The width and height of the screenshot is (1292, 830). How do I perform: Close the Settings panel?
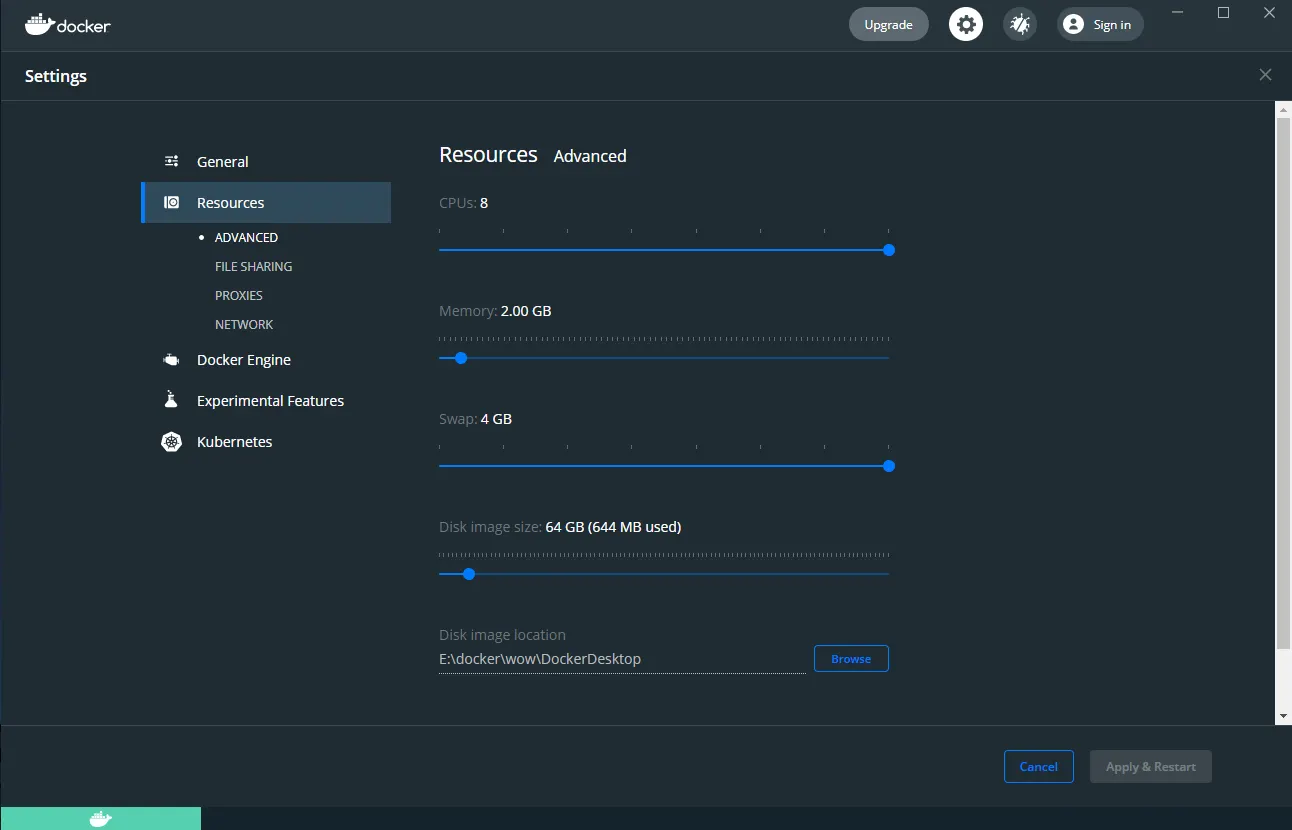(x=1265, y=75)
